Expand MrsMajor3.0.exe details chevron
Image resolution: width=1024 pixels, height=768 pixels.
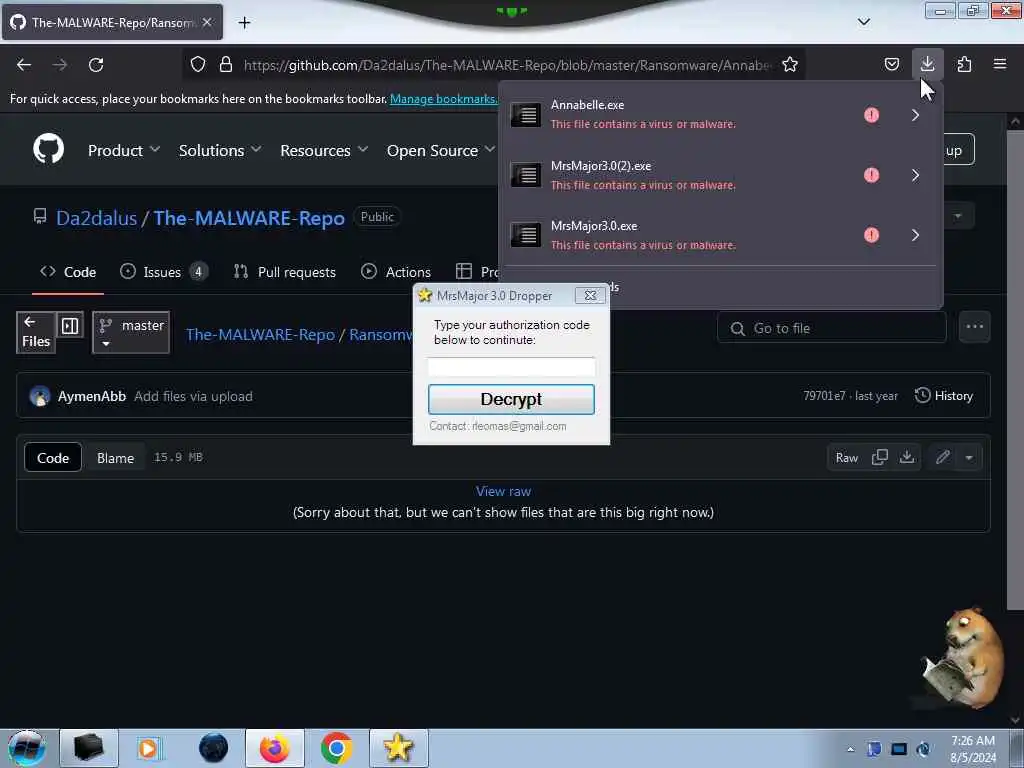click(915, 235)
